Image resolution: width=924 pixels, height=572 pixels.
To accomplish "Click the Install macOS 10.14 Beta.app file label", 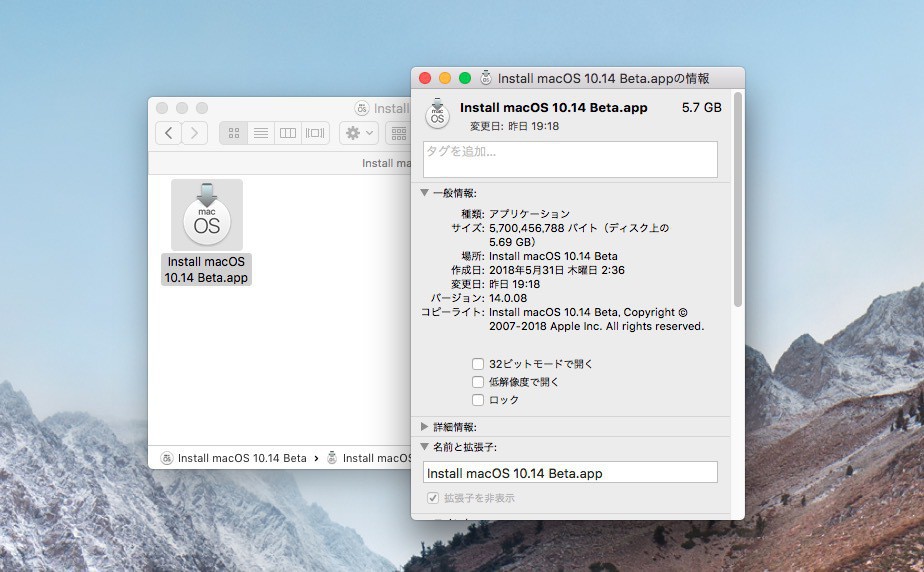I will coord(206,270).
